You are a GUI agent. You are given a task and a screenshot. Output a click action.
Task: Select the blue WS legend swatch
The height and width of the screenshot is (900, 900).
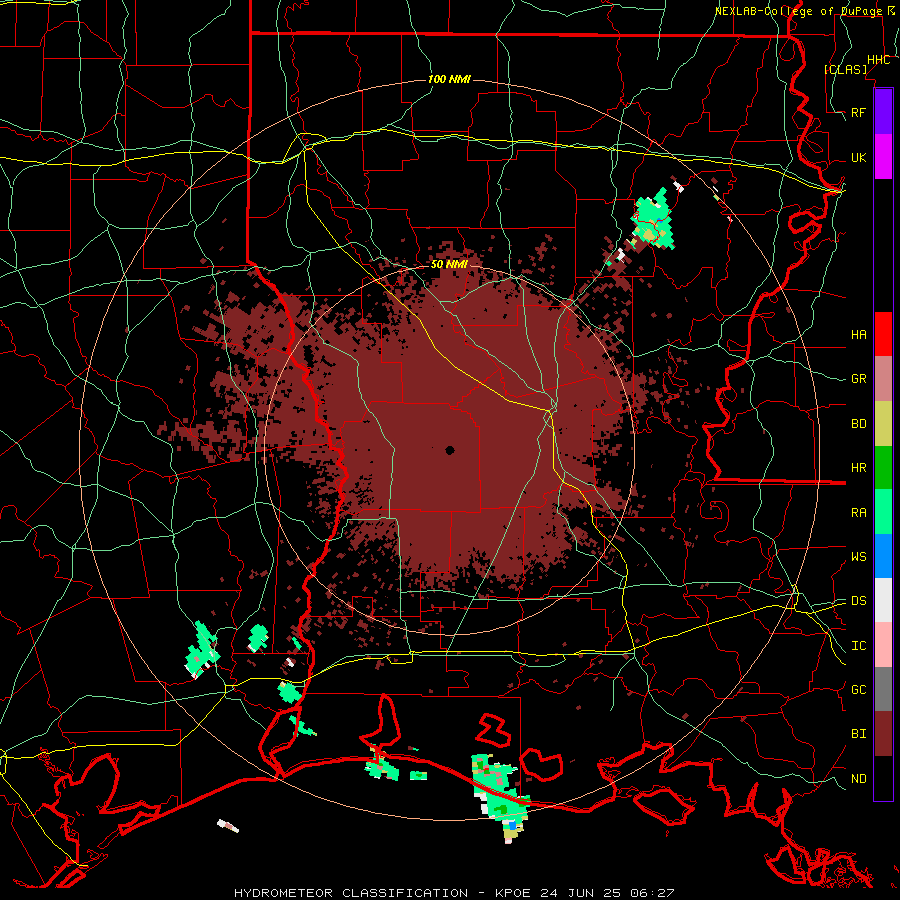click(883, 556)
